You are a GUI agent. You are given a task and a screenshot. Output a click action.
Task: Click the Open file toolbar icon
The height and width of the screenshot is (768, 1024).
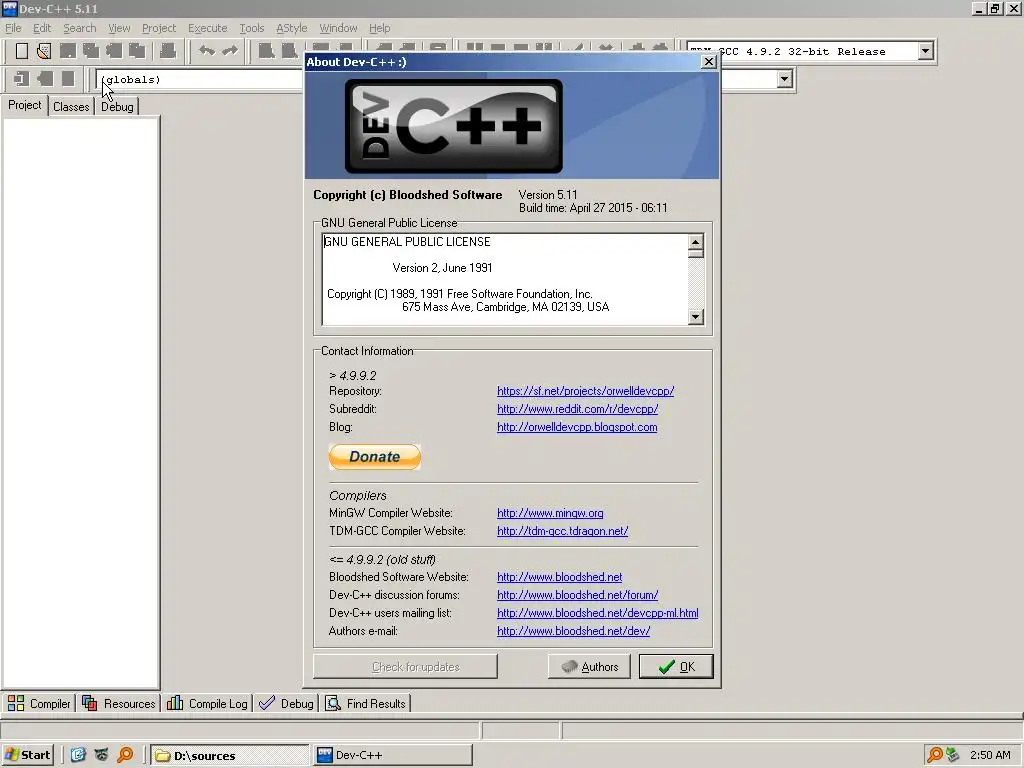pyautogui.click(x=44, y=51)
